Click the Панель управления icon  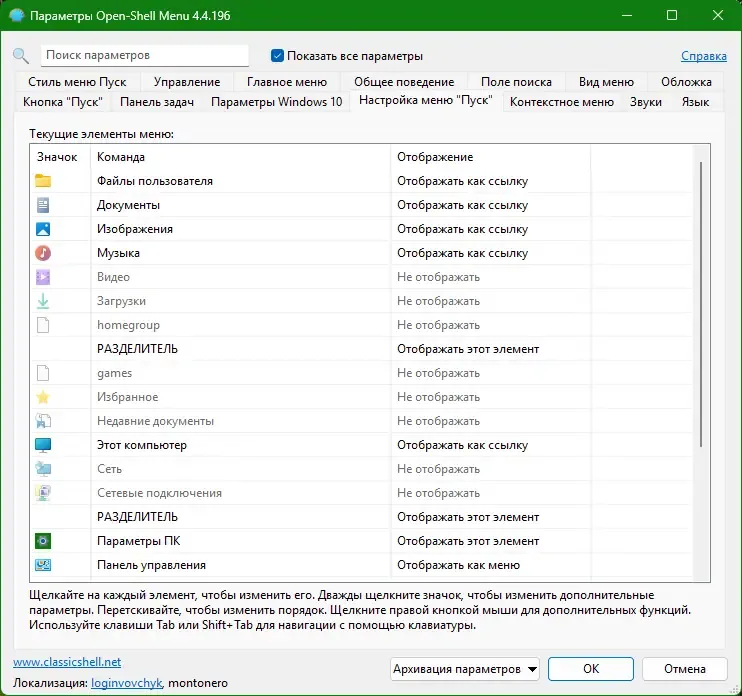[43, 564]
